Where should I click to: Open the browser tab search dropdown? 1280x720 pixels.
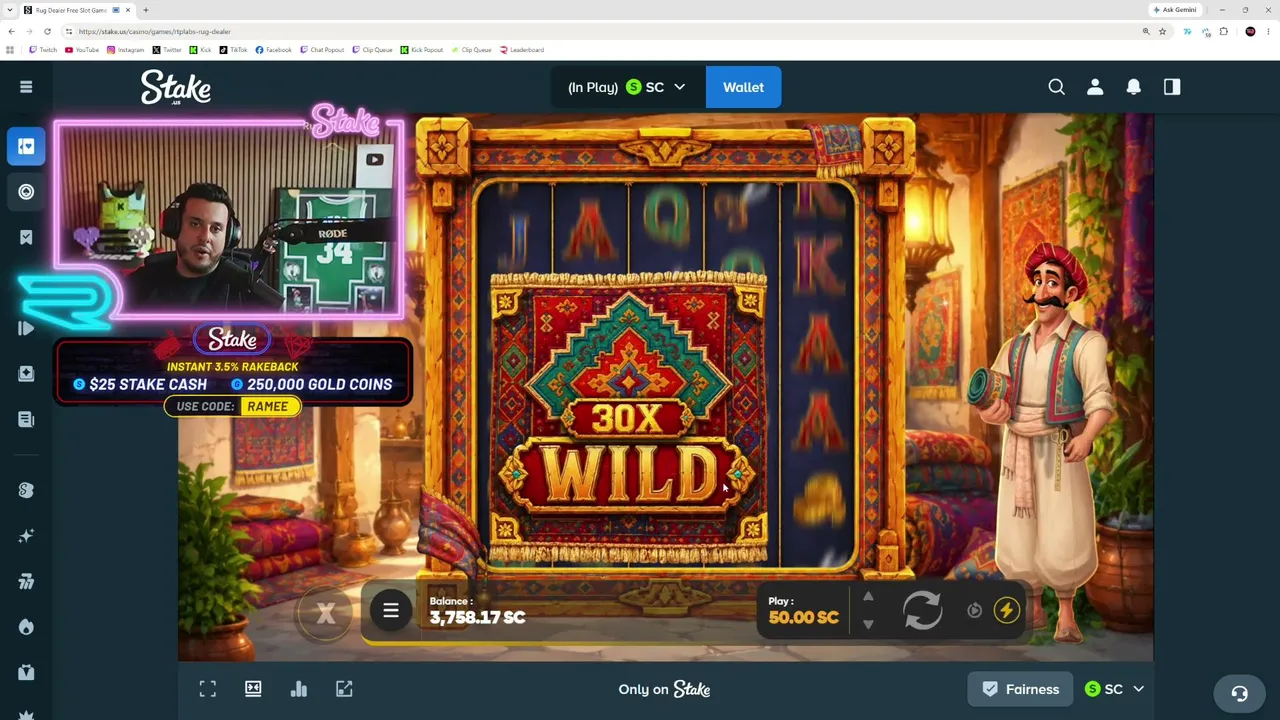[9, 10]
